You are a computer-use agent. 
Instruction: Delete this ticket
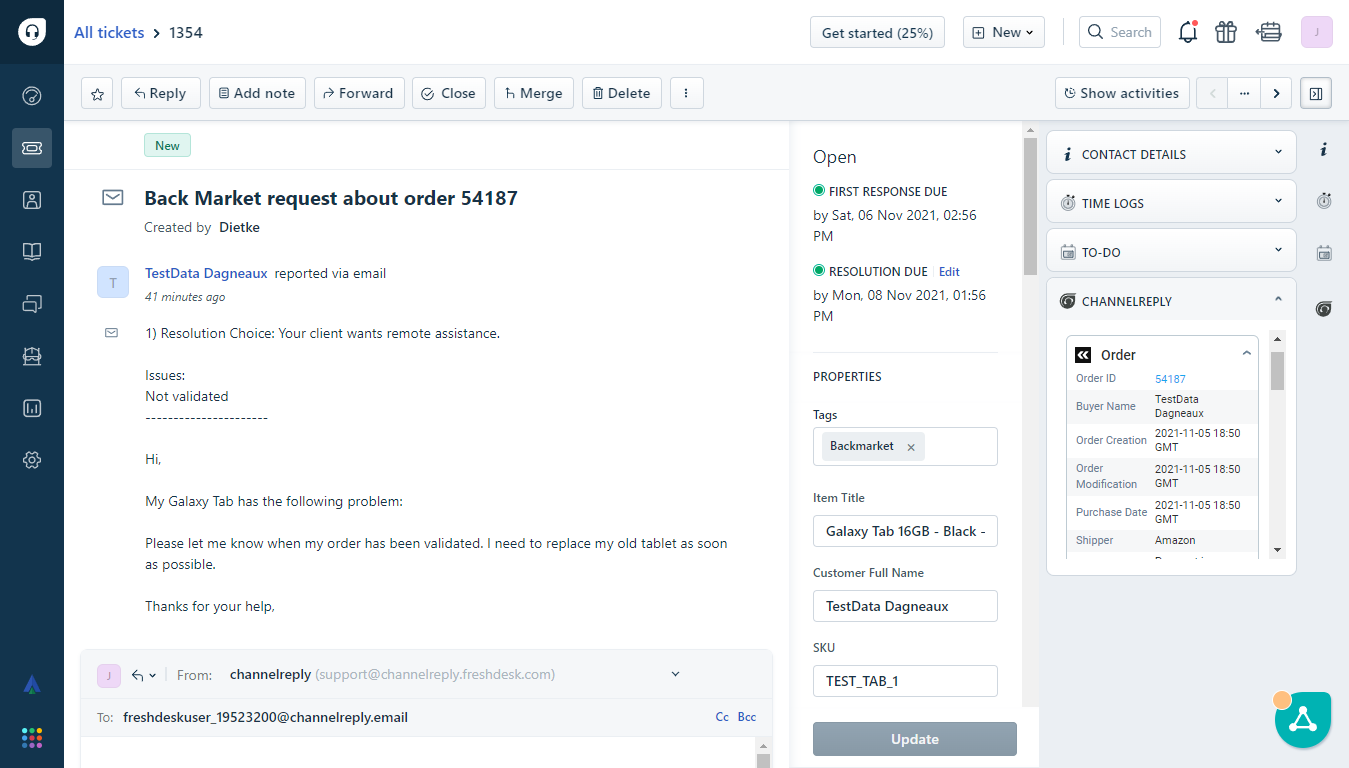click(x=622, y=93)
